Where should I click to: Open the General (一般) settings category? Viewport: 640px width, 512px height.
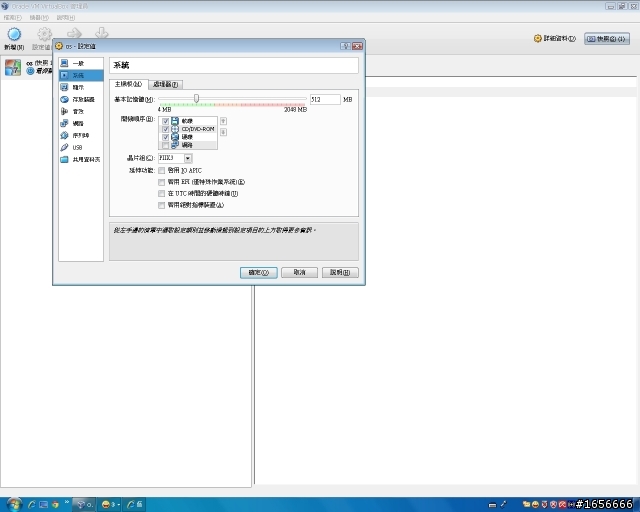[x=81, y=63]
